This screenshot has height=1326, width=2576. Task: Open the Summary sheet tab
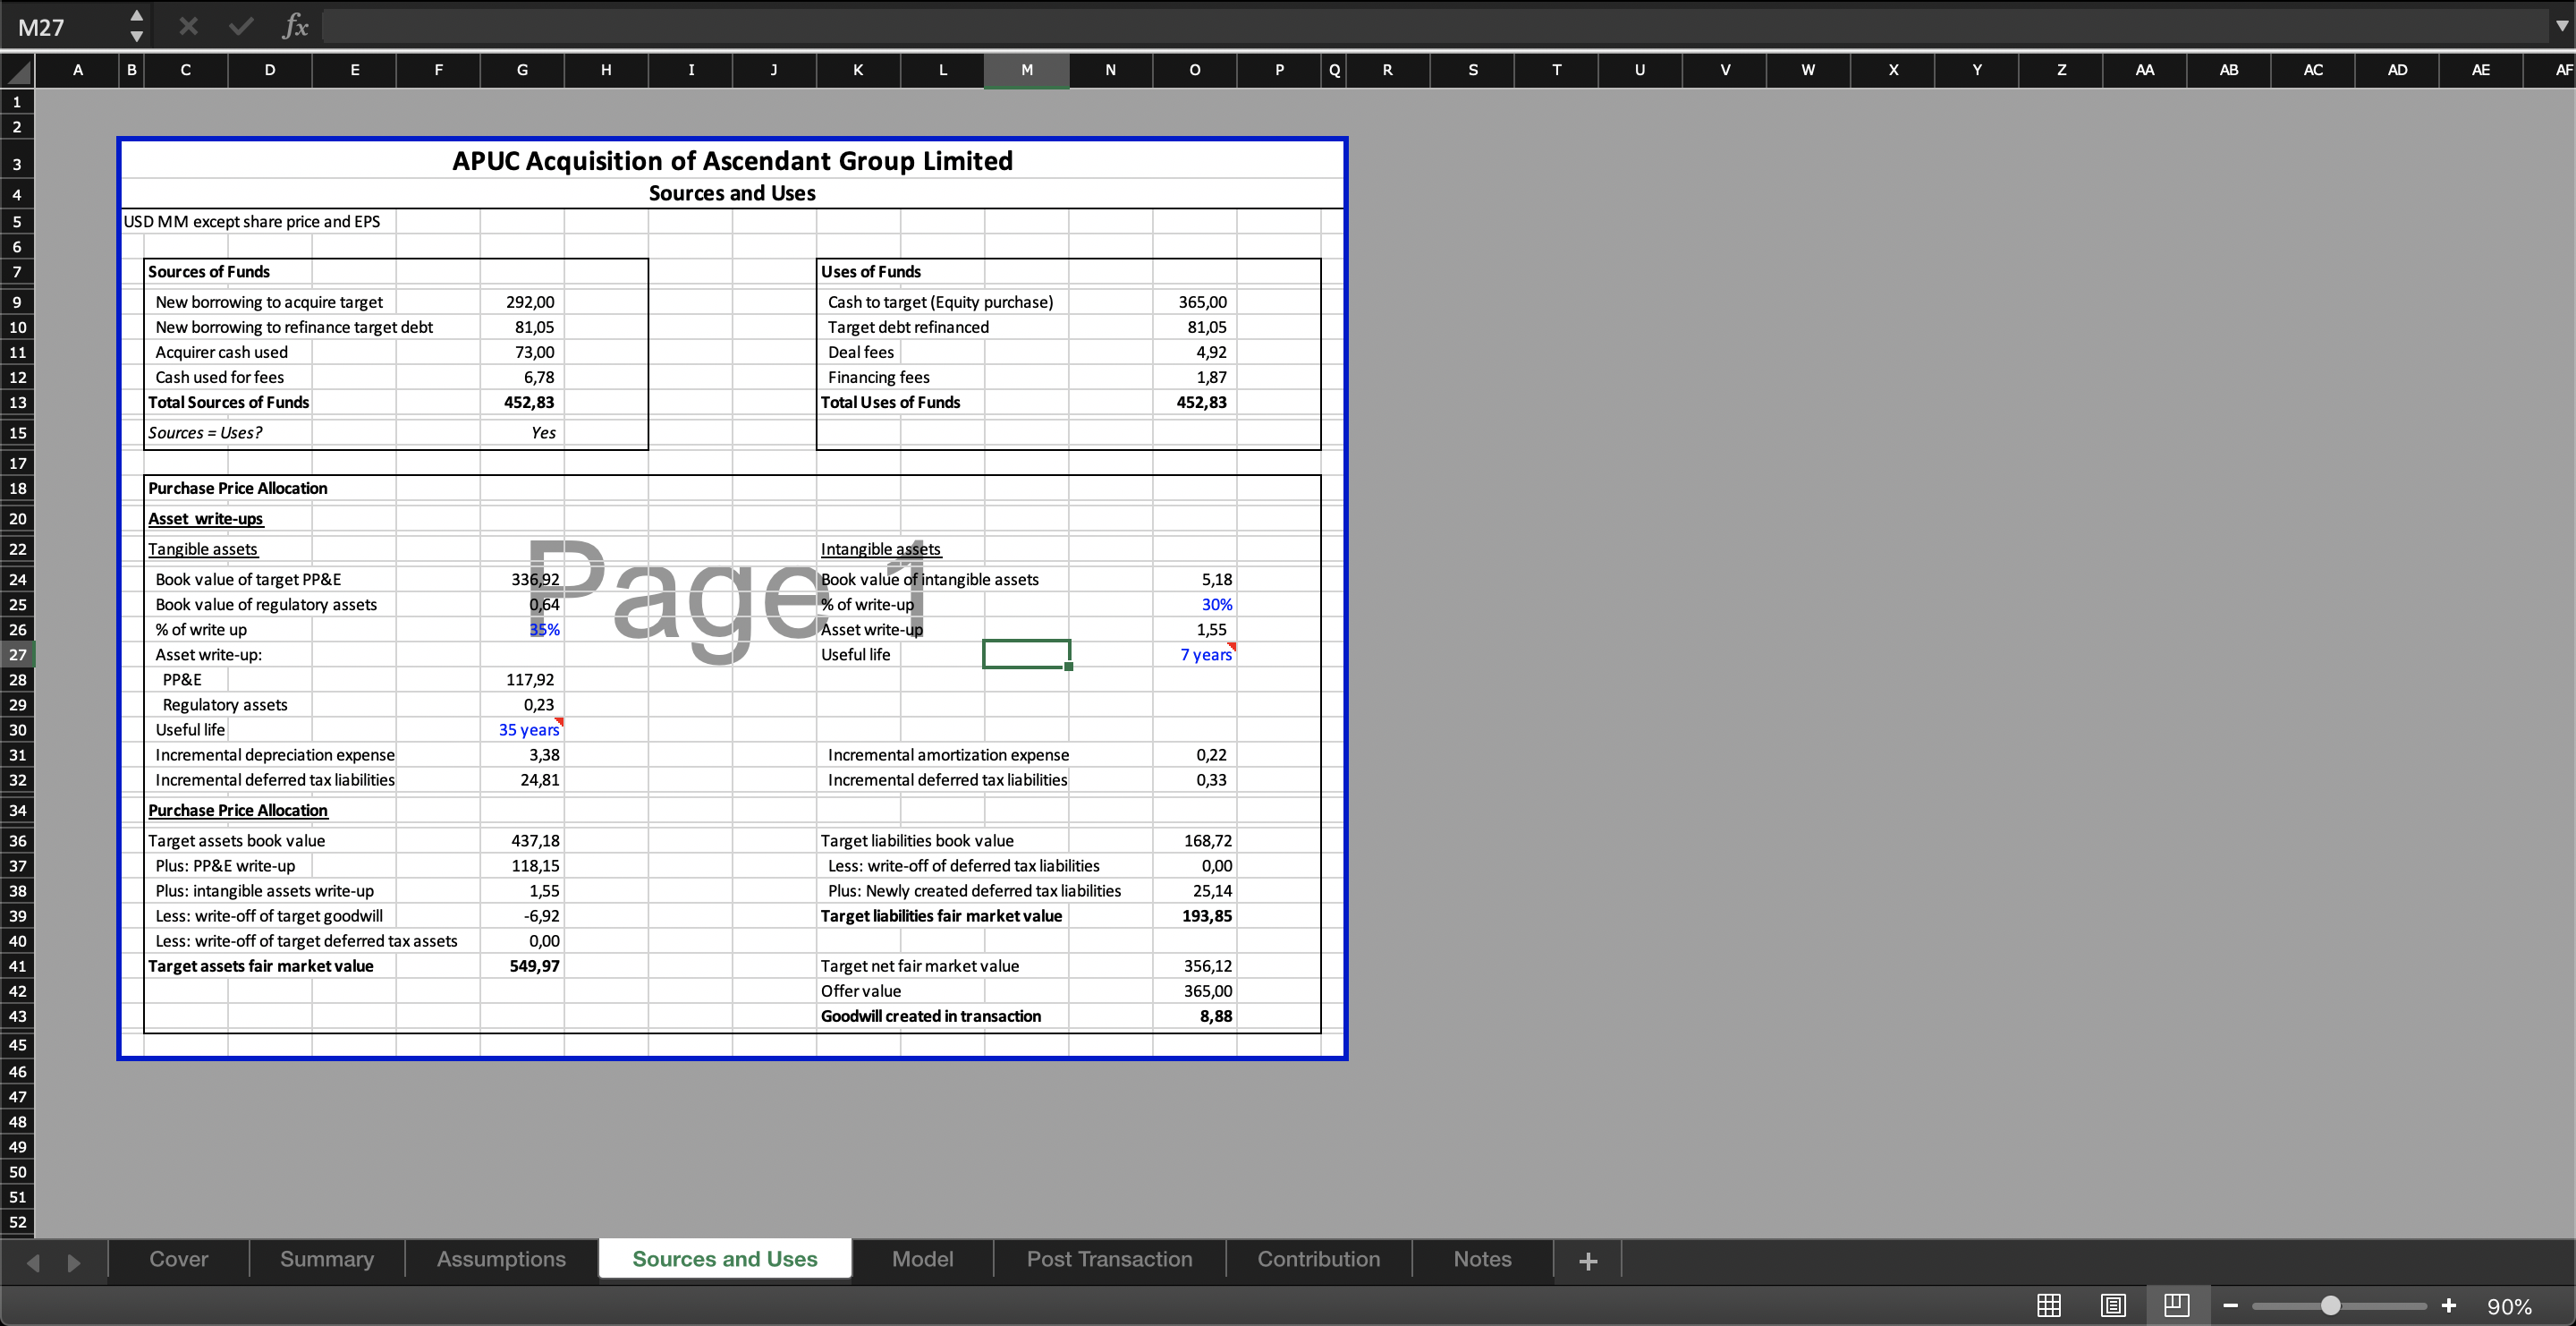click(x=327, y=1259)
